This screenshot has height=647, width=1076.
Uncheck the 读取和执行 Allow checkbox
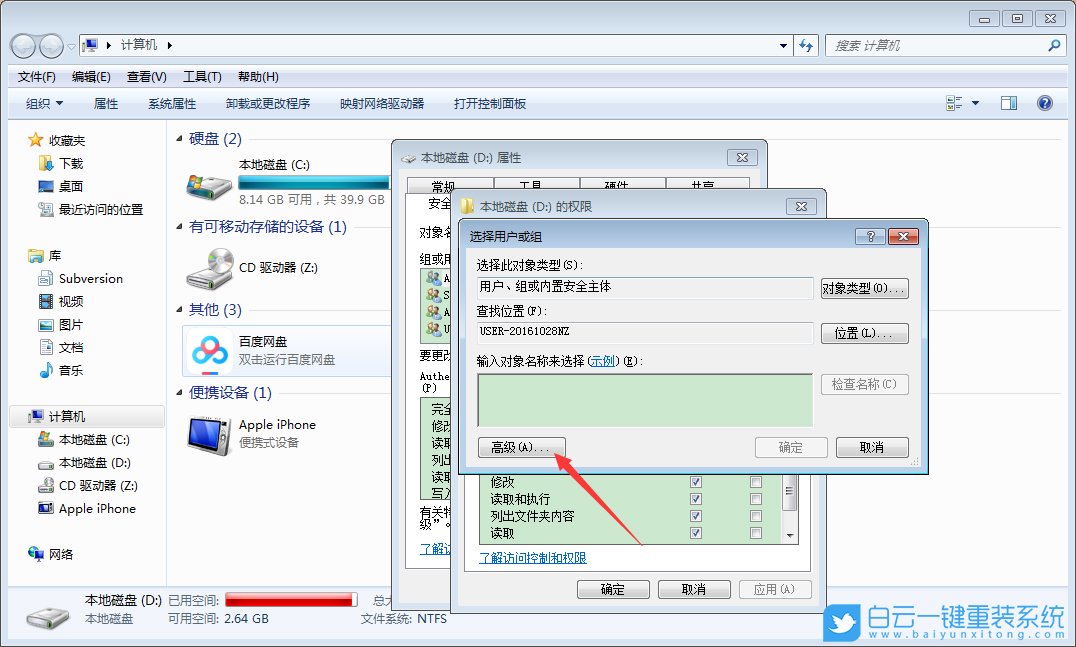pyautogui.click(x=695, y=498)
